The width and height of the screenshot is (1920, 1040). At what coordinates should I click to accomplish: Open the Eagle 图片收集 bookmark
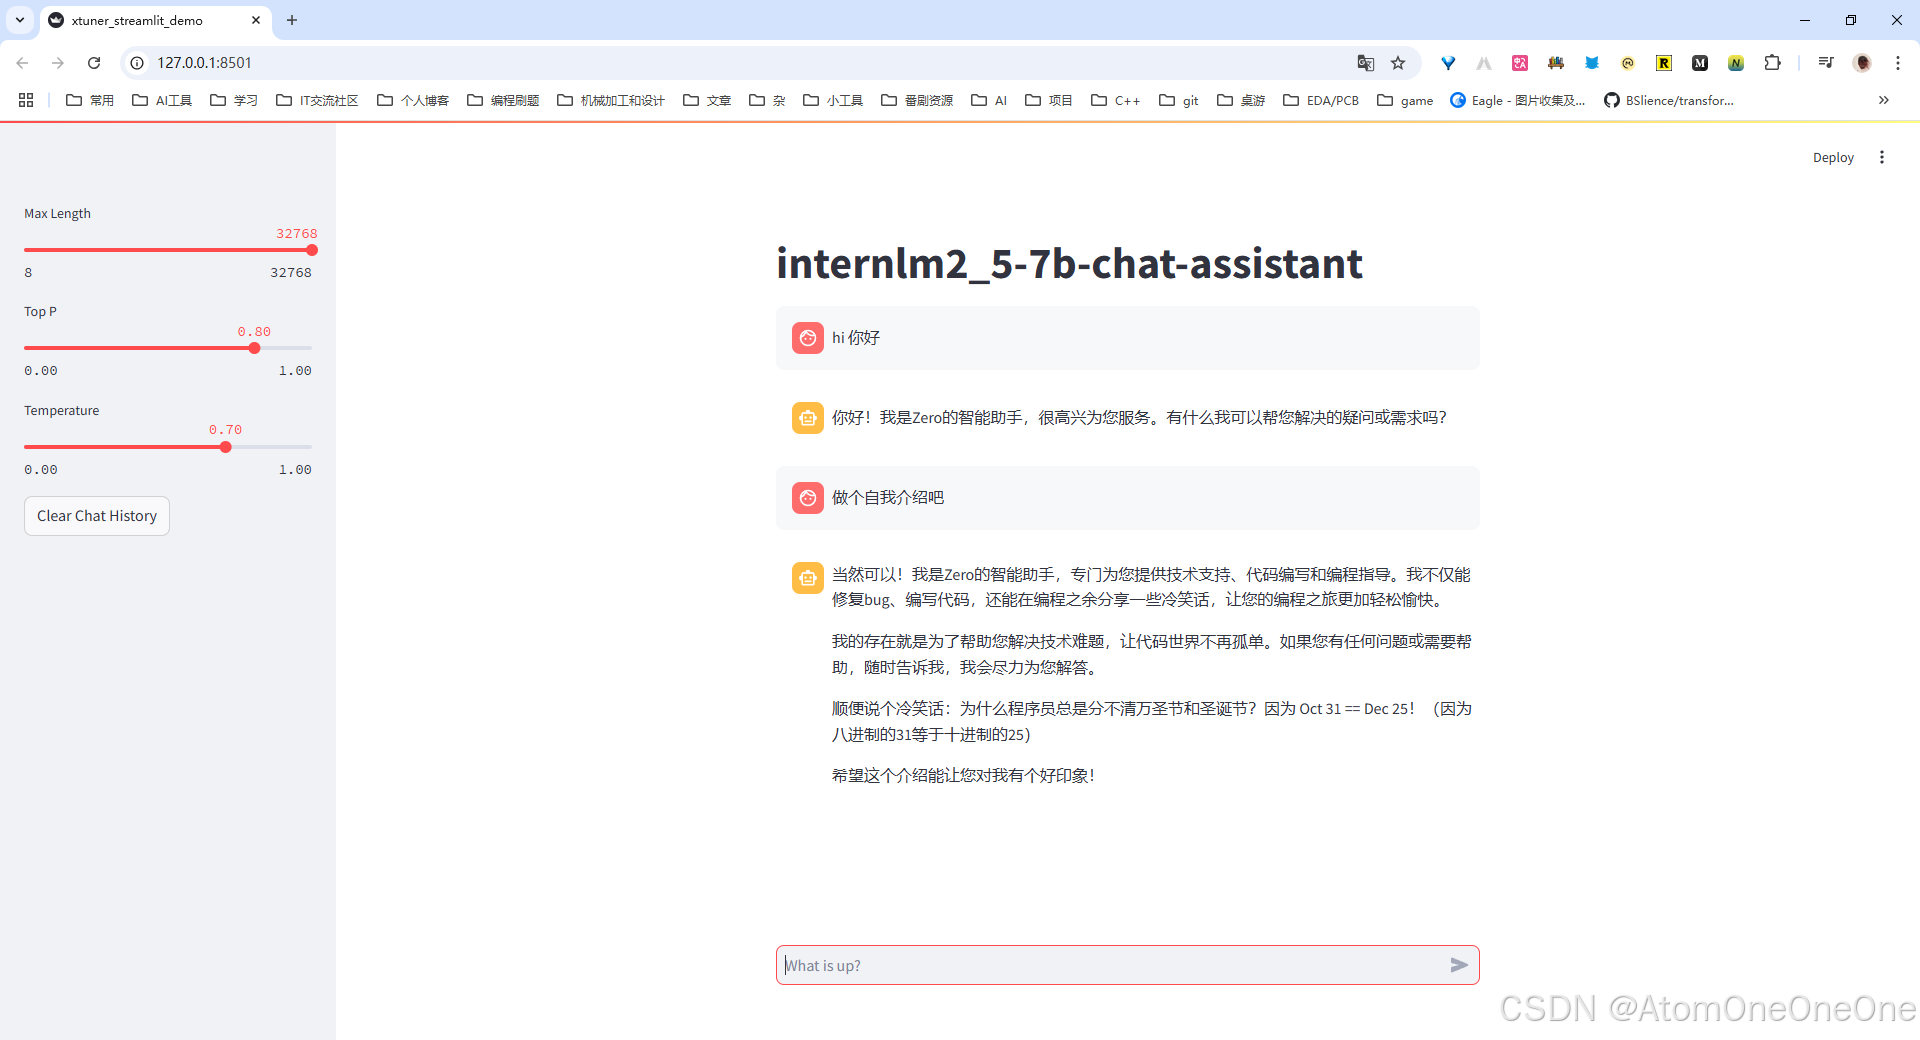click(x=1518, y=100)
